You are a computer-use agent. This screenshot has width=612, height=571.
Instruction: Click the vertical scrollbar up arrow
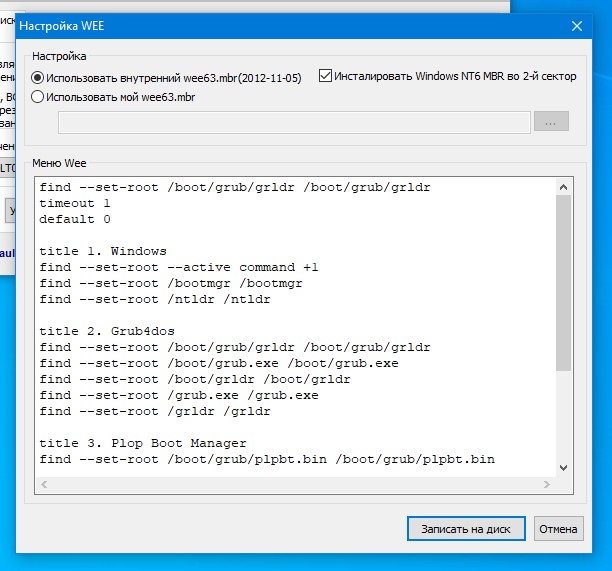click(563, 187)
